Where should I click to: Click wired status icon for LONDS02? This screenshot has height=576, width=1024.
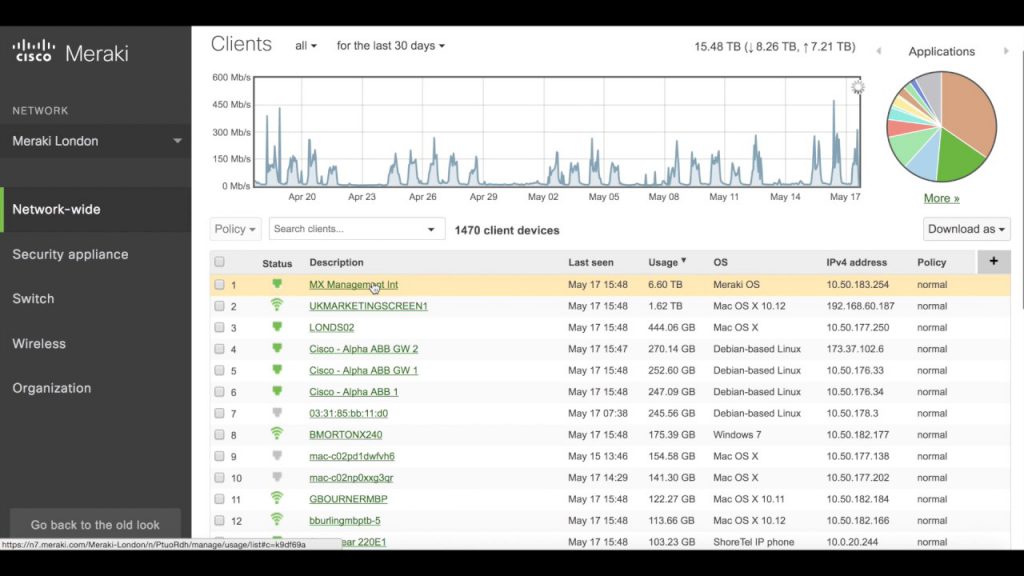point(277,327)
